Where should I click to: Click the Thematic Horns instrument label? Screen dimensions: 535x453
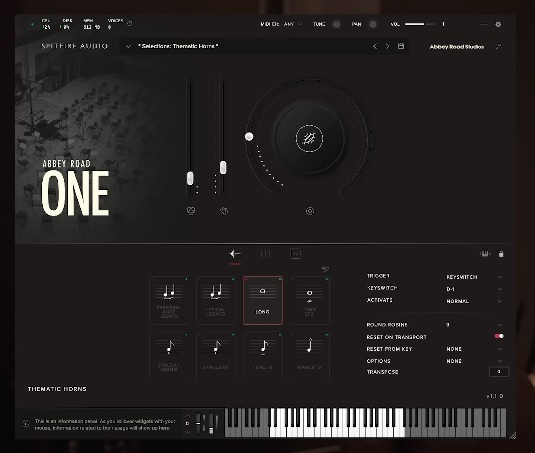(57, 389)
